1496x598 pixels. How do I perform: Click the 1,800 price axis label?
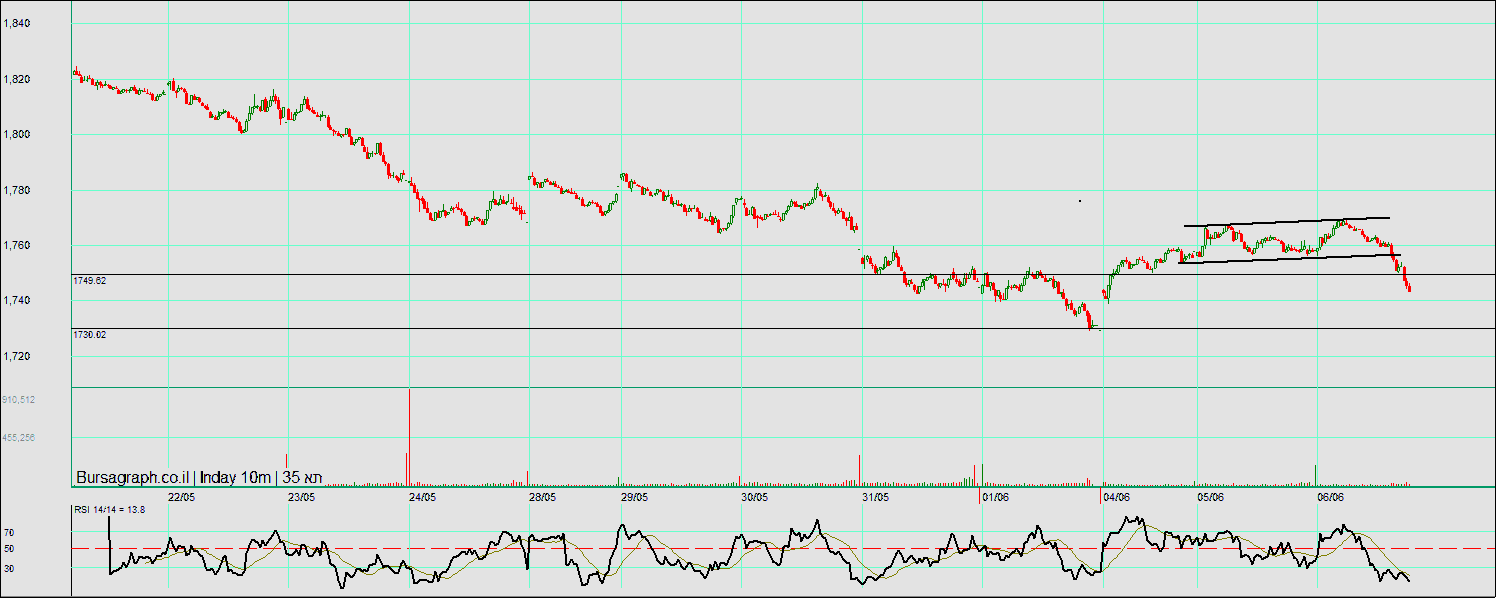pos(17,134)
